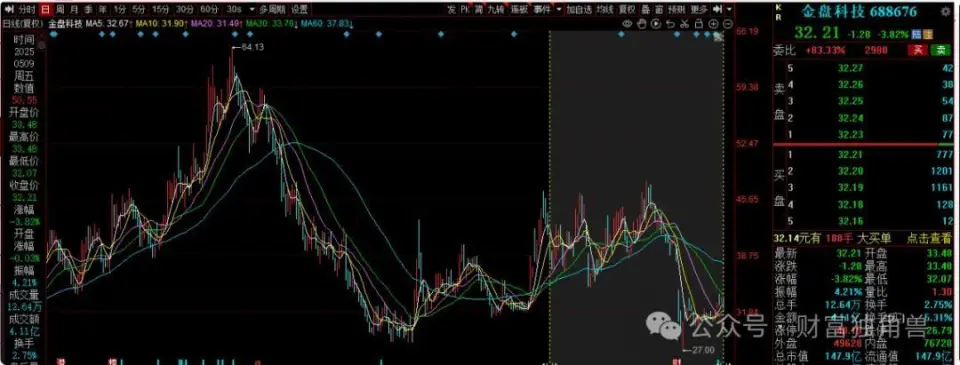Click the 设置 settings button
Image resolution: width=960 pixels, height=365 pixels.
(x=299, y=9)
